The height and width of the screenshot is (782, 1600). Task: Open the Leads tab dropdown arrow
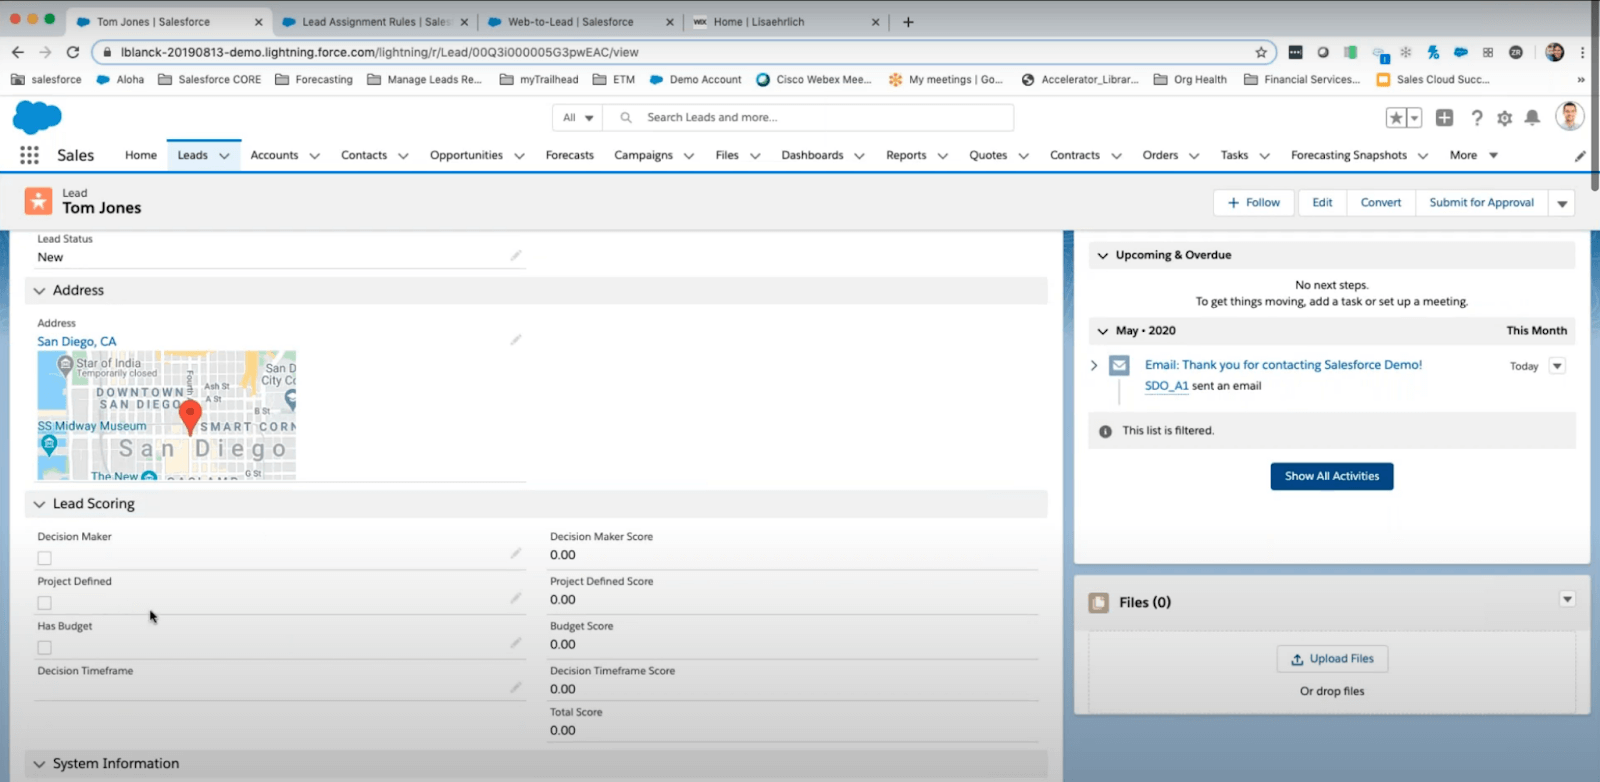[x=225, y=156]
